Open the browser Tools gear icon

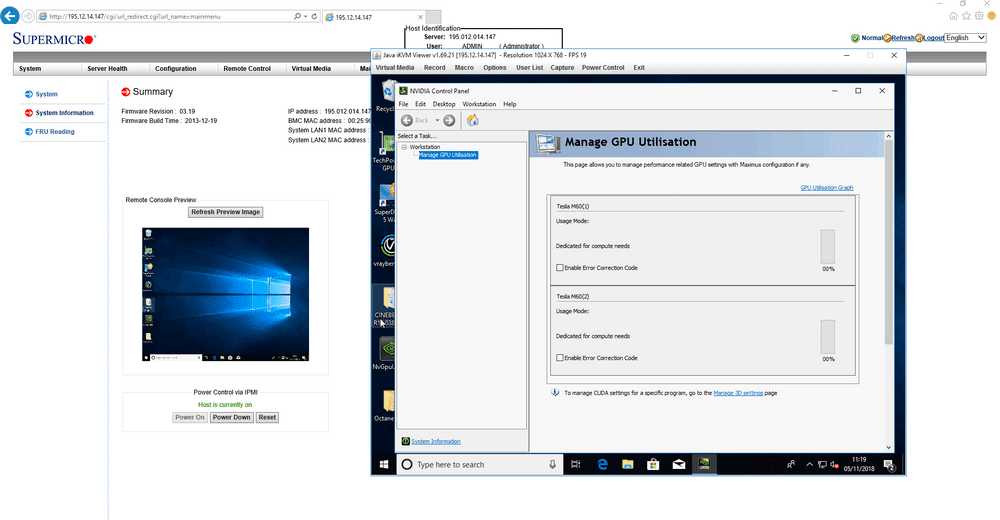click(979, 16)
